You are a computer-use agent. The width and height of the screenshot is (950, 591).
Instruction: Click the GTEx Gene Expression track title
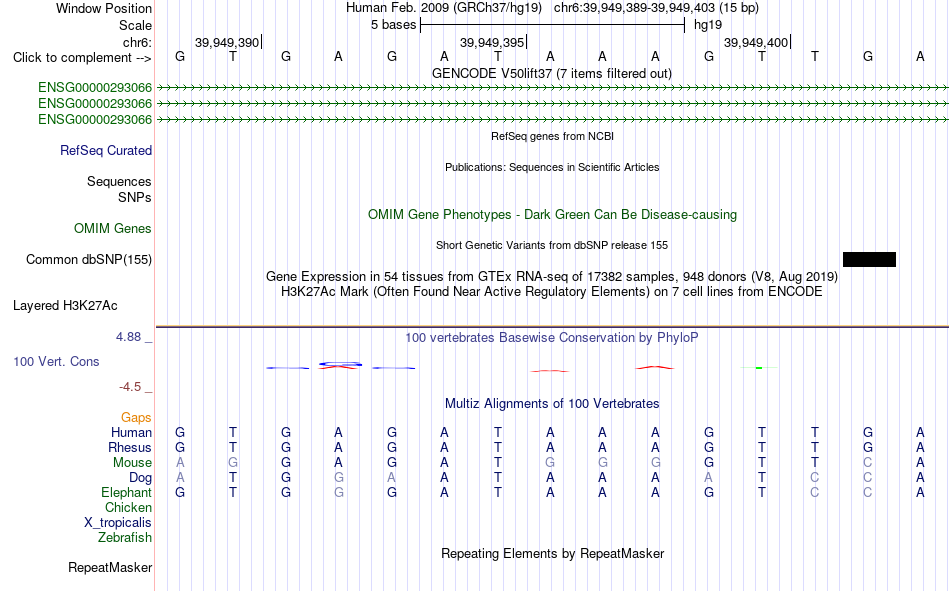(x=552, y=276)
